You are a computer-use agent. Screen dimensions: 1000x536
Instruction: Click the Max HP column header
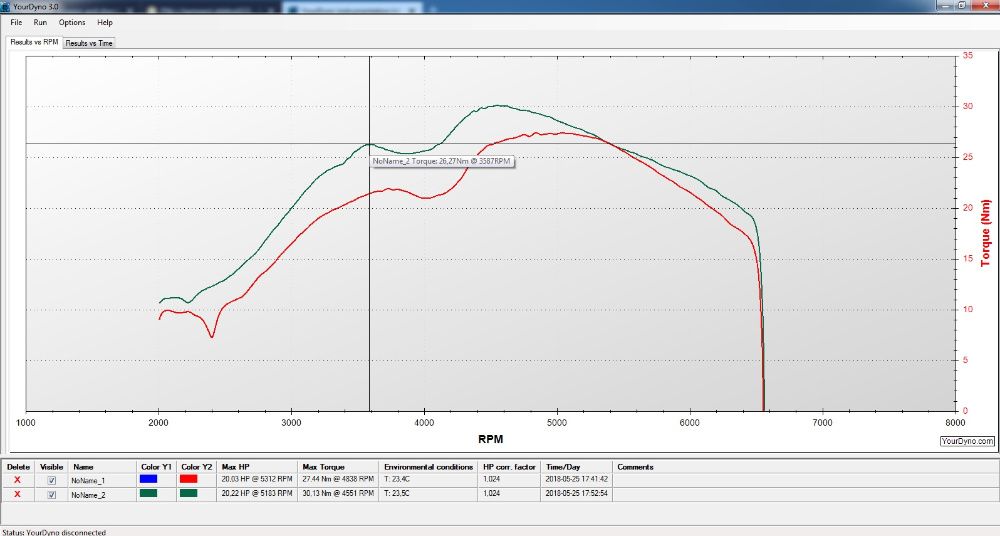[257, 467]
